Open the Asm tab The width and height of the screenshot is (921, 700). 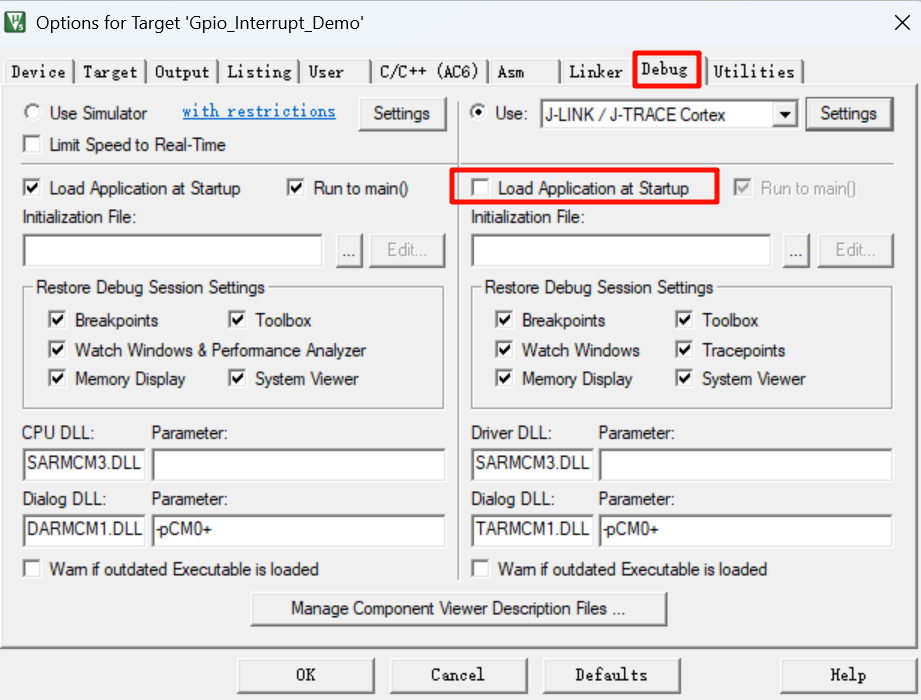click(511, 72)
